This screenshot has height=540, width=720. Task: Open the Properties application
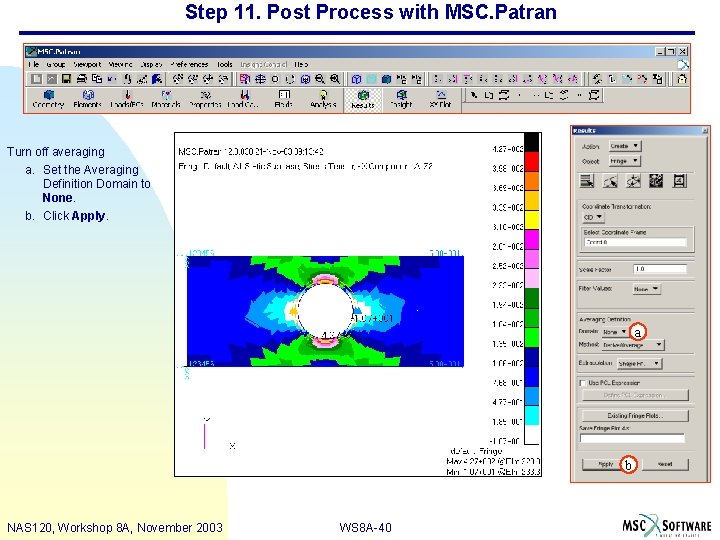point(205,99)
